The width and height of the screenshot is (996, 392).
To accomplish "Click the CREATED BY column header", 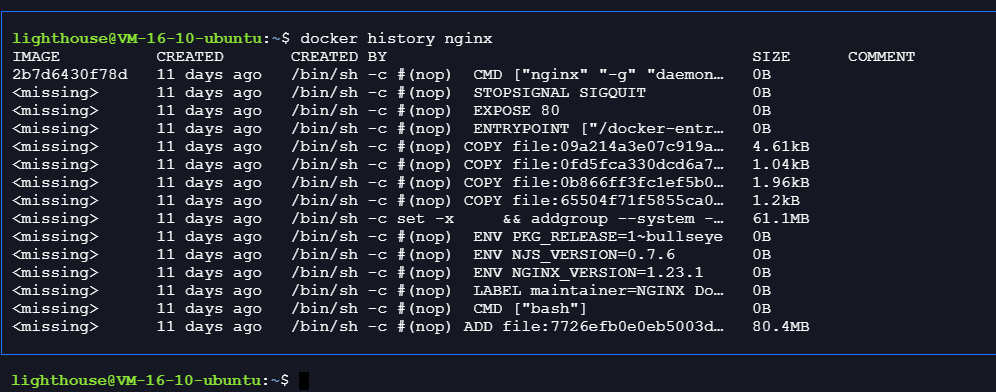I will pyautogui.click(x=334, y=57).
